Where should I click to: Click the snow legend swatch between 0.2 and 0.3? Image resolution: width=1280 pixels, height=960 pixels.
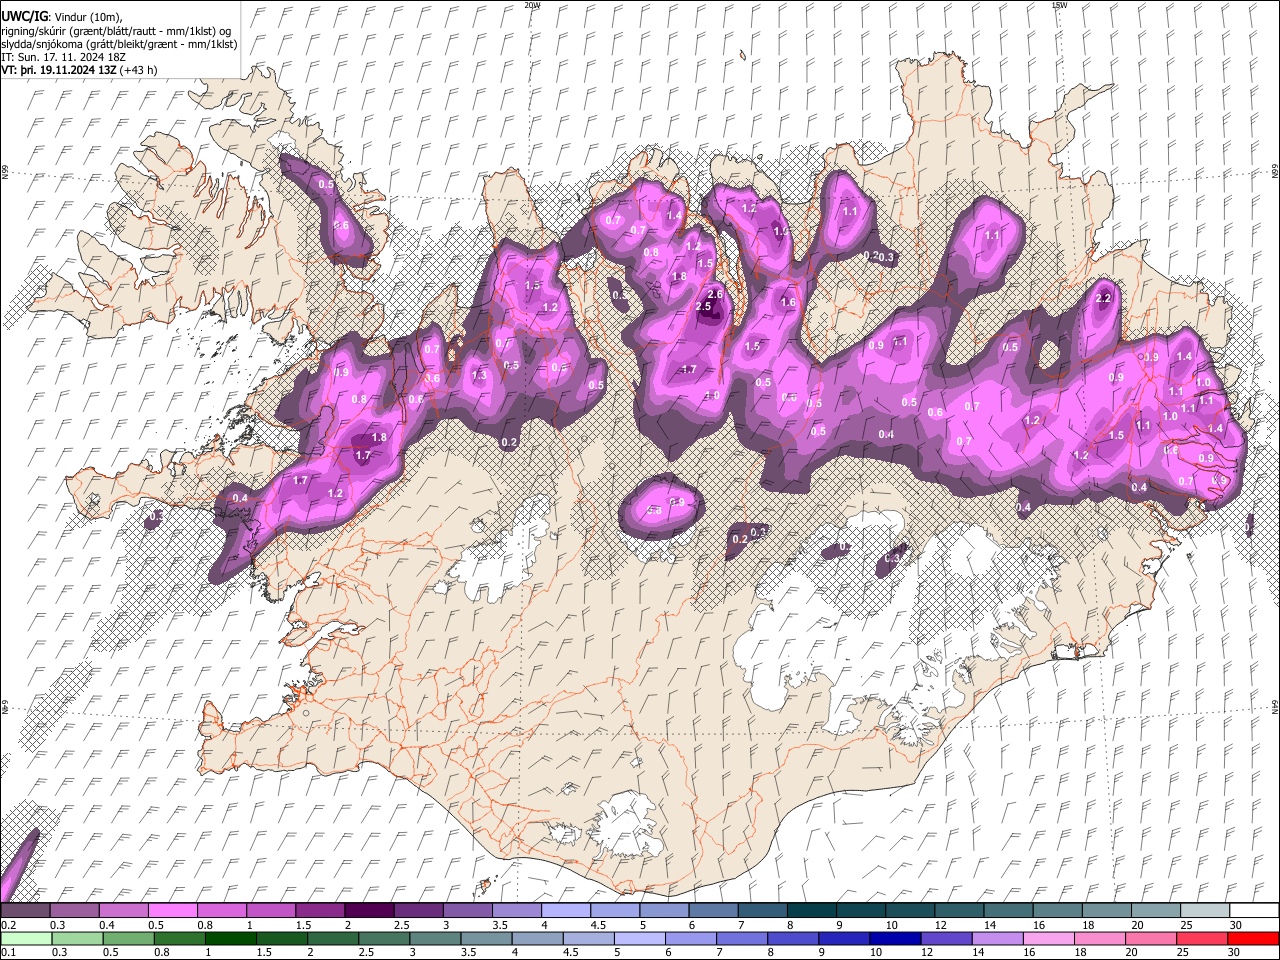25,910
